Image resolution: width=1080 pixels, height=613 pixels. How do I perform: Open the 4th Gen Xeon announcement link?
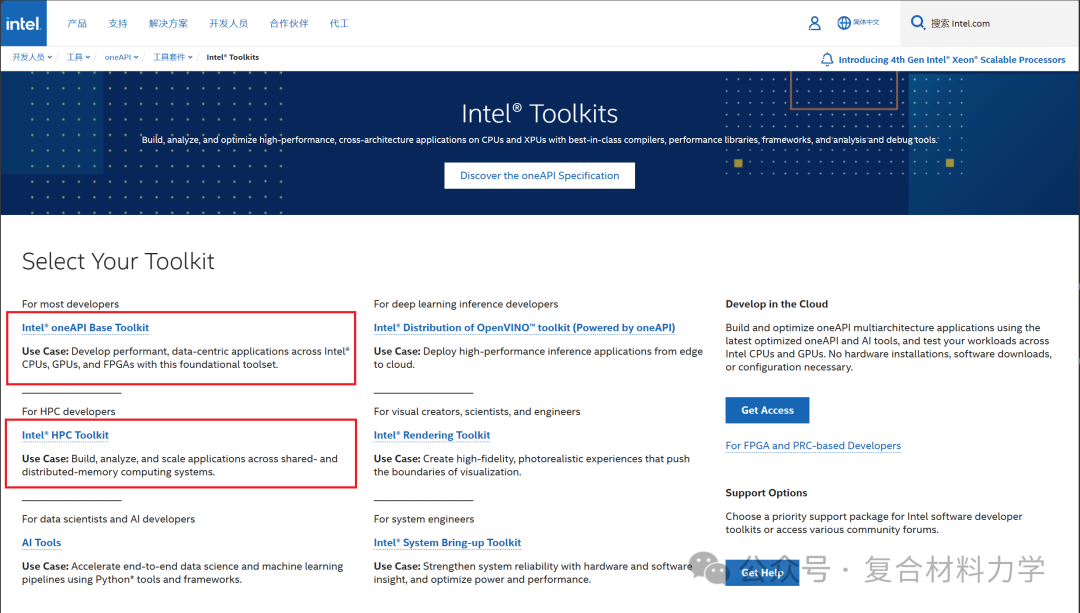click(x=951, y=60)
